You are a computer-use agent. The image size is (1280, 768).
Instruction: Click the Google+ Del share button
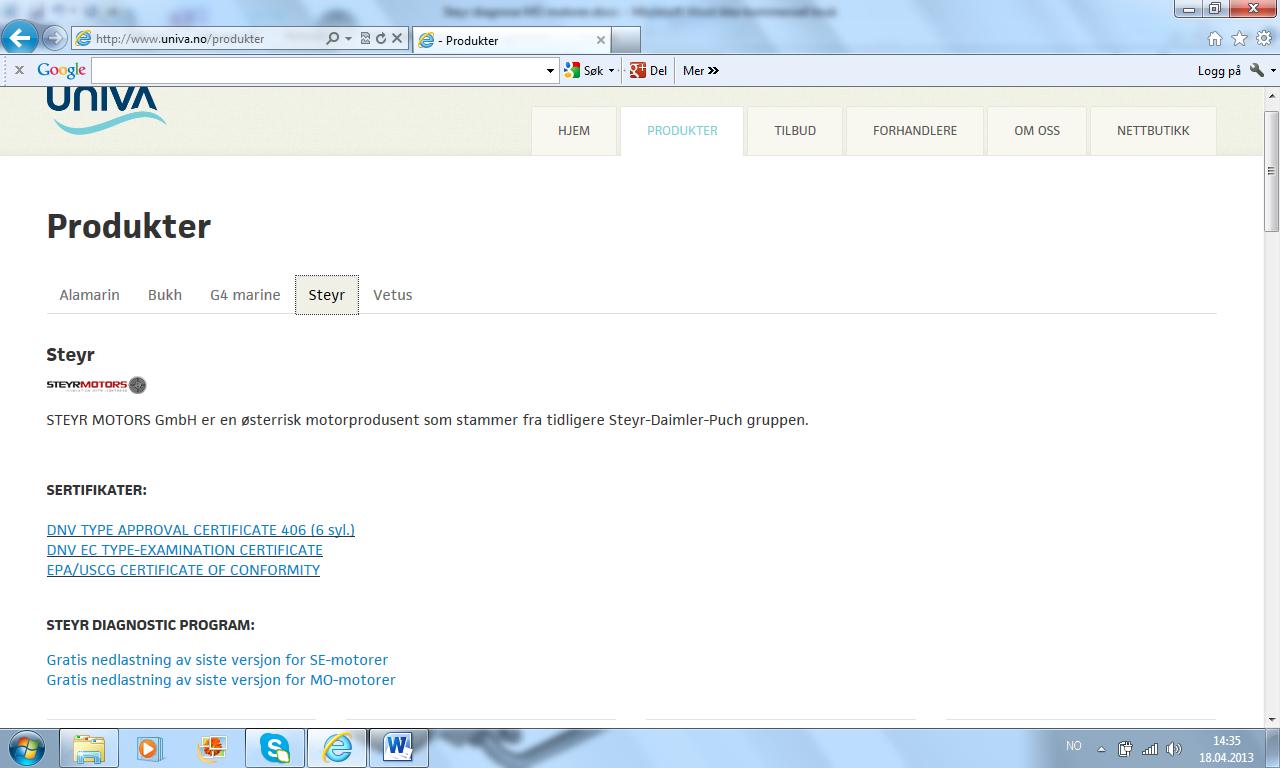click(x=648, y=70)
